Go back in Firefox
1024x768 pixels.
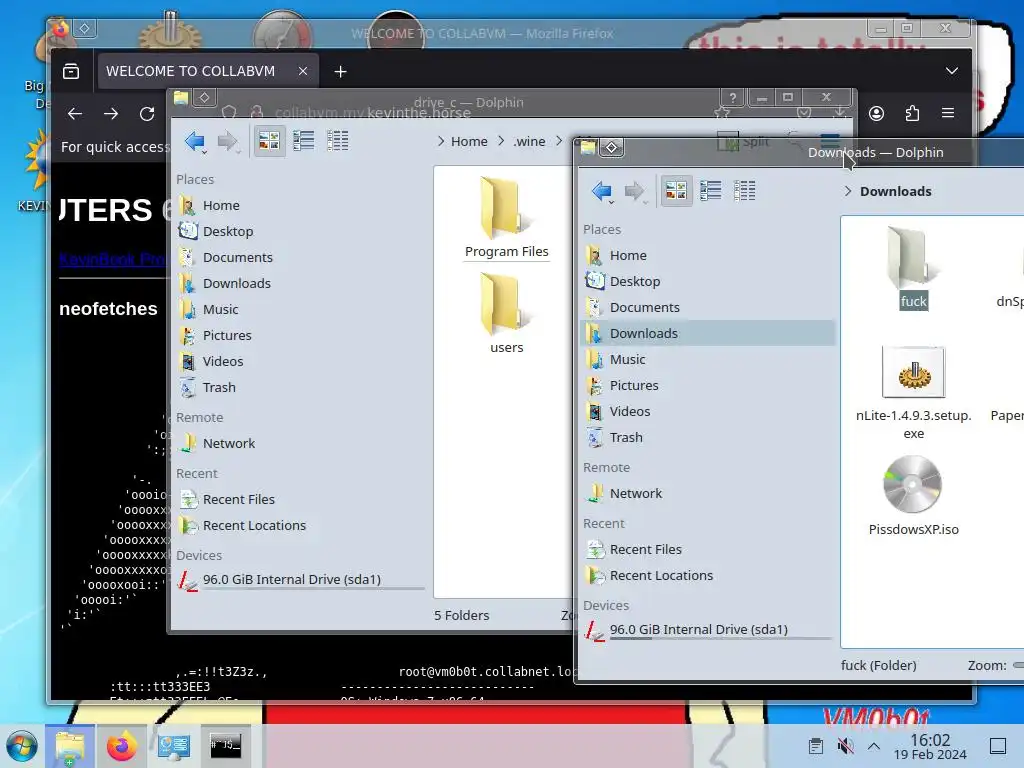75,114
